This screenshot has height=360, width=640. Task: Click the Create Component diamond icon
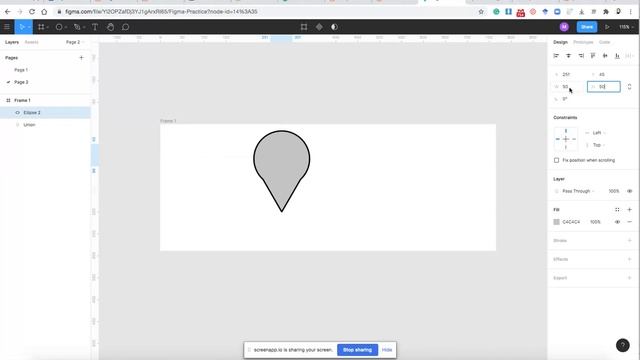[319, 27]
